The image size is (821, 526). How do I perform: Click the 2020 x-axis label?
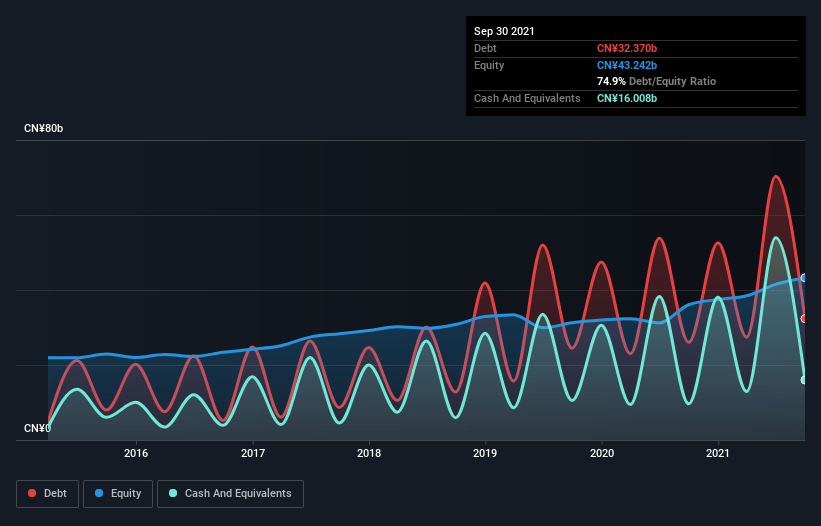tap(602, 453)
